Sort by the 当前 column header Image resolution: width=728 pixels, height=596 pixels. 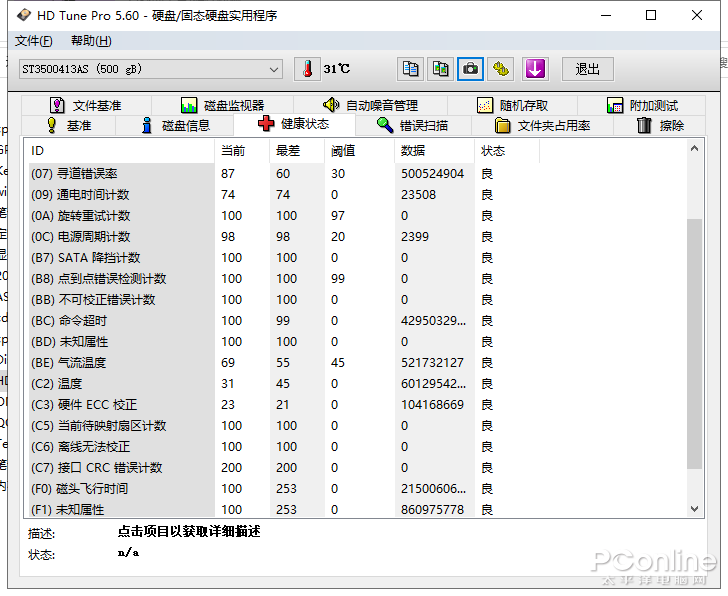242,151
